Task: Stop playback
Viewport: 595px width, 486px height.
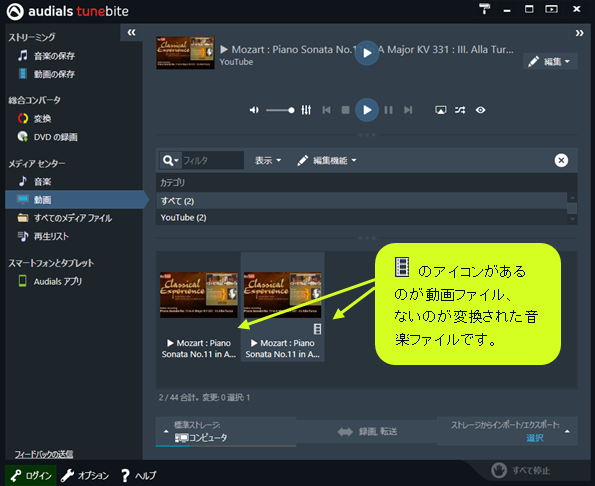Action: coord(345,110)
